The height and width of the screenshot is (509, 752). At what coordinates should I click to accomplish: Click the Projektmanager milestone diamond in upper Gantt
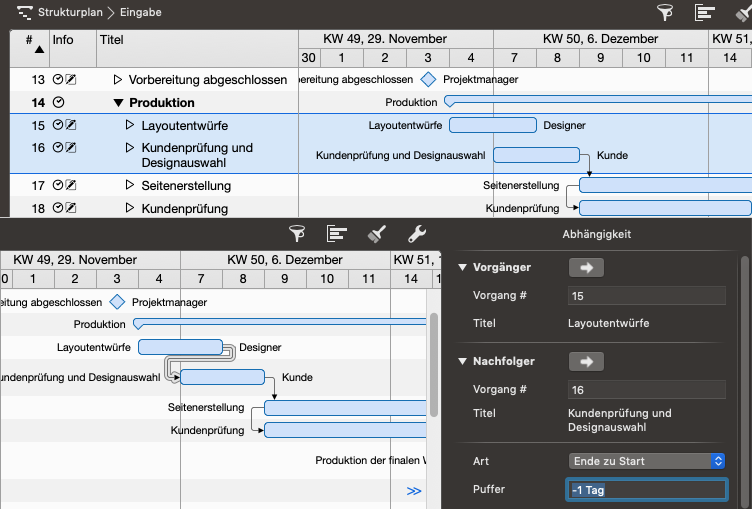(x=428, y=79)
